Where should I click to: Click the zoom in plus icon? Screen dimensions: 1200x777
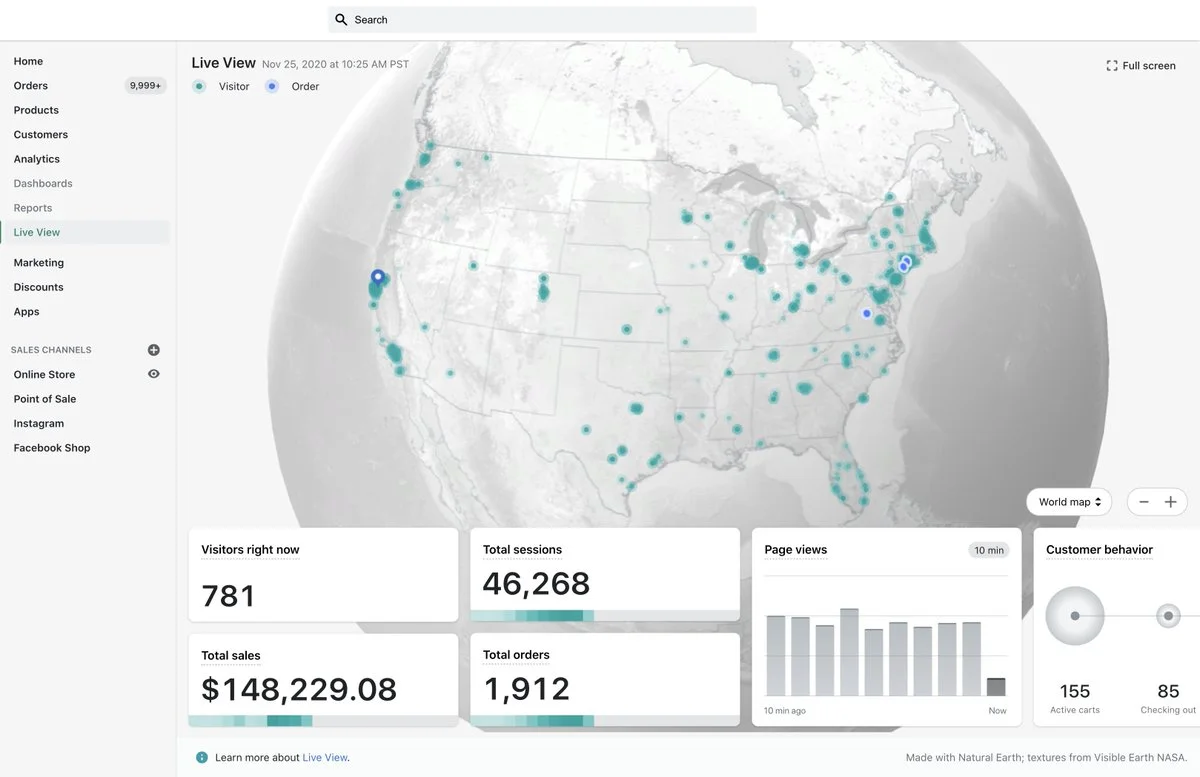coord(1170,502)
